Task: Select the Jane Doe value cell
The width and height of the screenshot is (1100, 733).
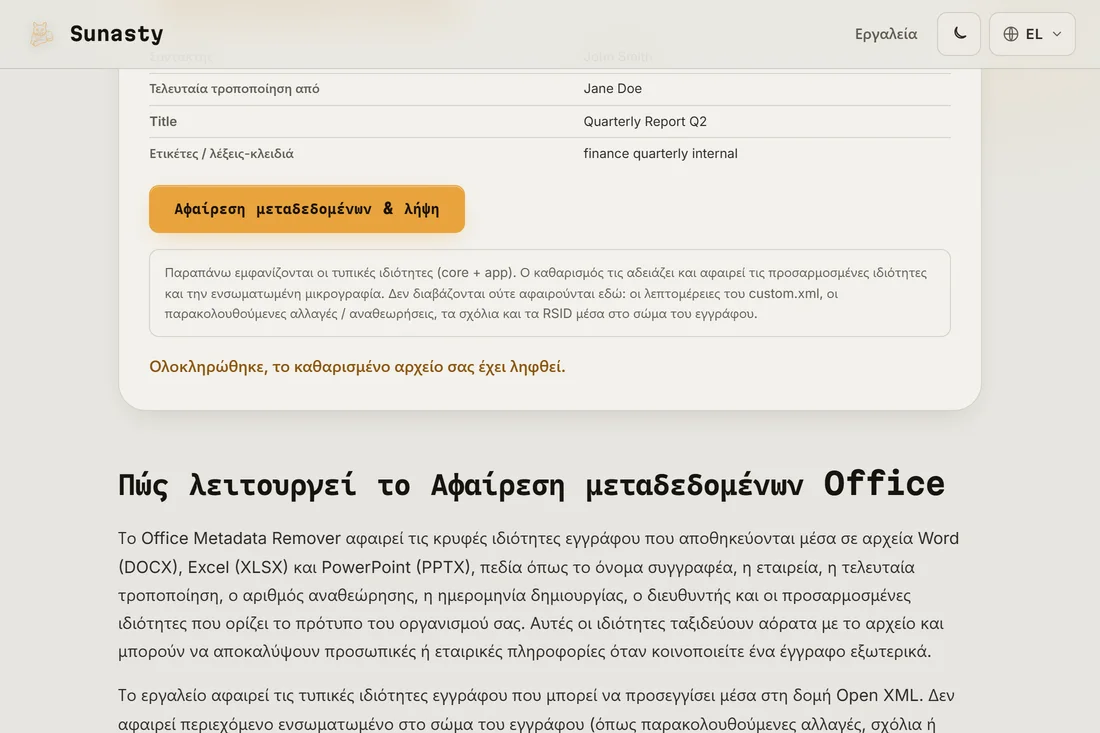Action: [612, 88]
